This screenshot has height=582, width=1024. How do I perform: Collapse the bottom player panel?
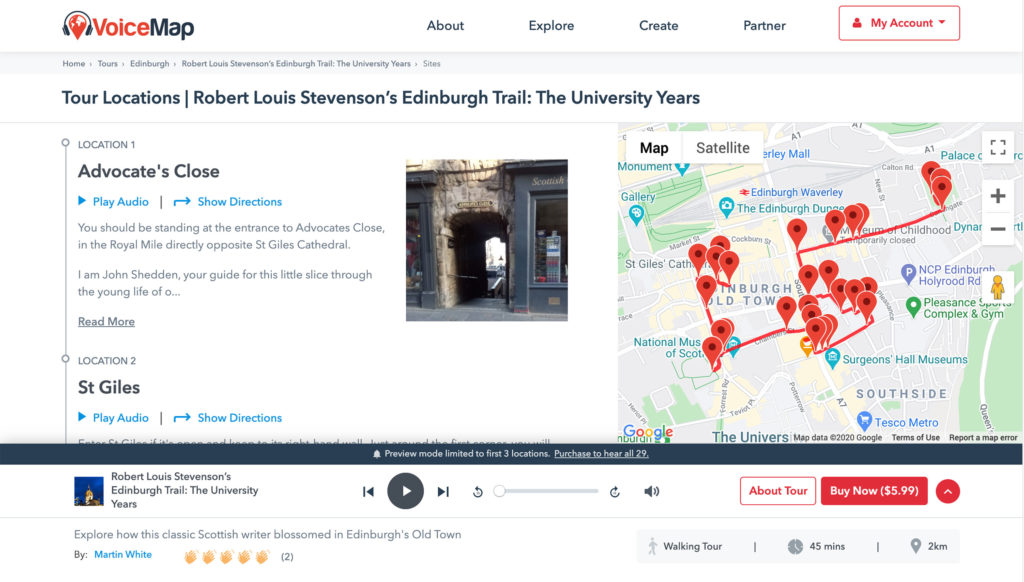click(947, 491)
